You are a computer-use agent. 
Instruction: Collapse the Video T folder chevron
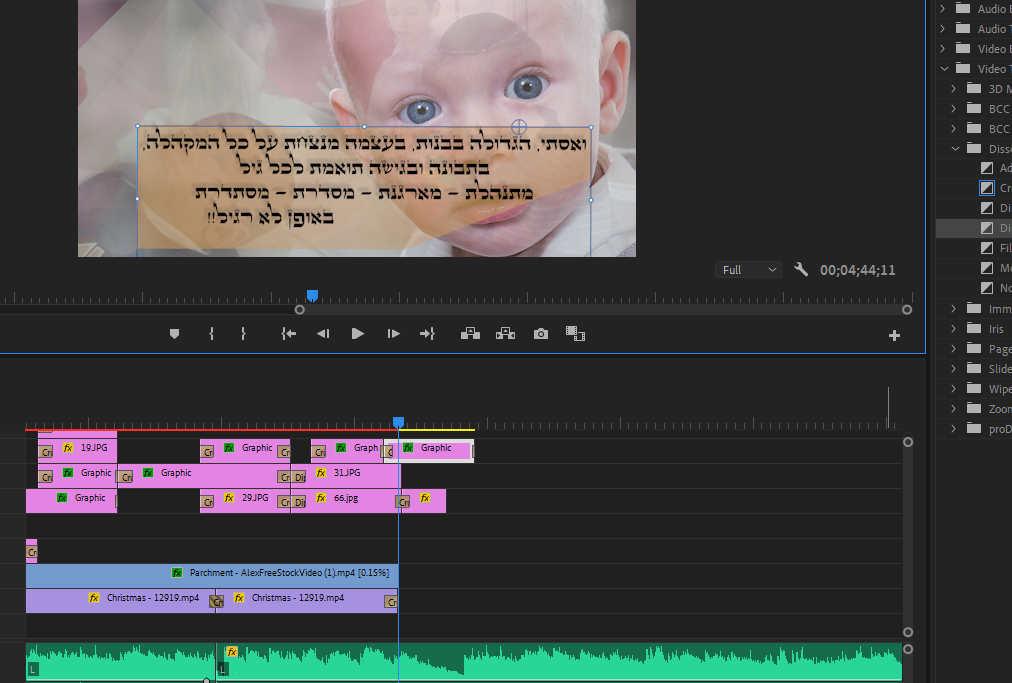944,68
